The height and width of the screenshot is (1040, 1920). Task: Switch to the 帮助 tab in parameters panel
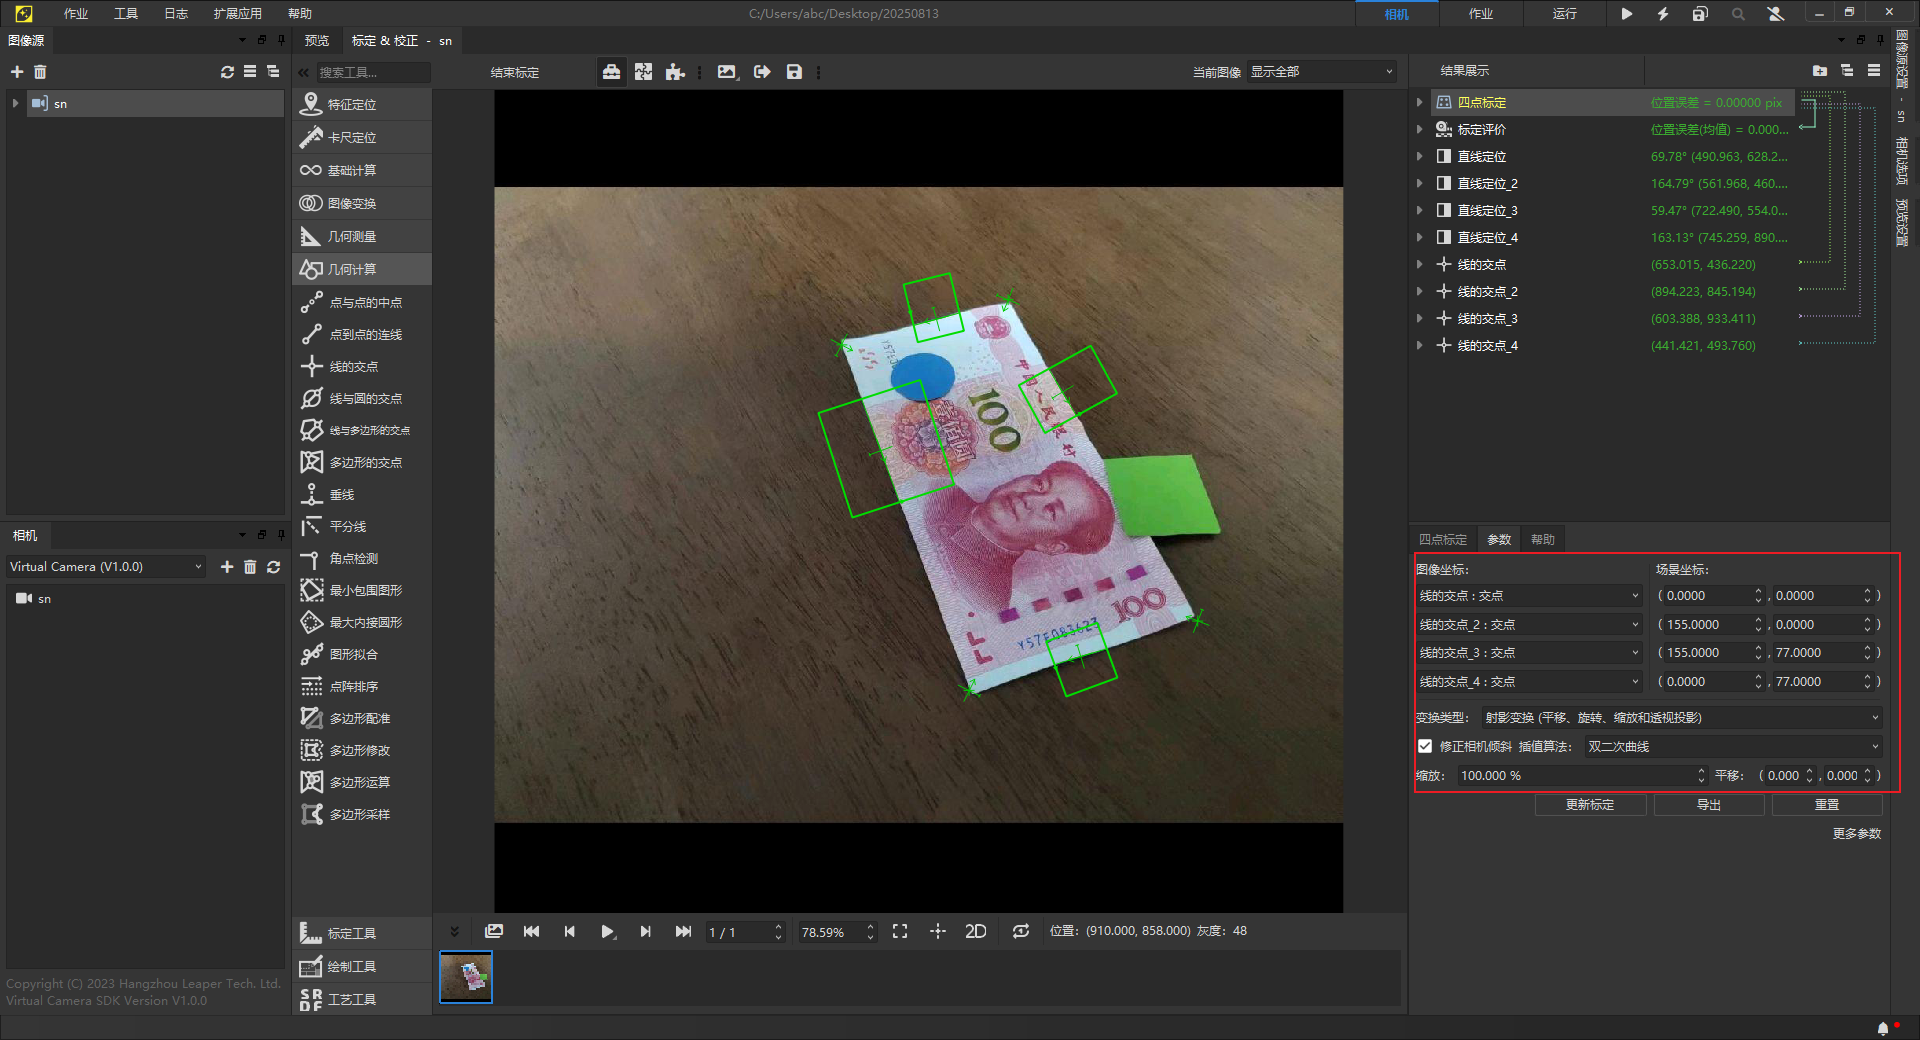point(1542,540)
